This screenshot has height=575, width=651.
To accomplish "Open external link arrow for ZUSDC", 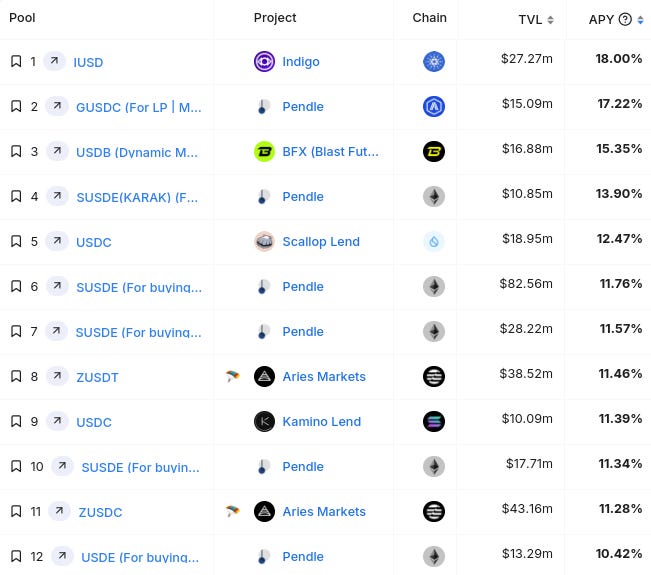I will tap(59, 511).
